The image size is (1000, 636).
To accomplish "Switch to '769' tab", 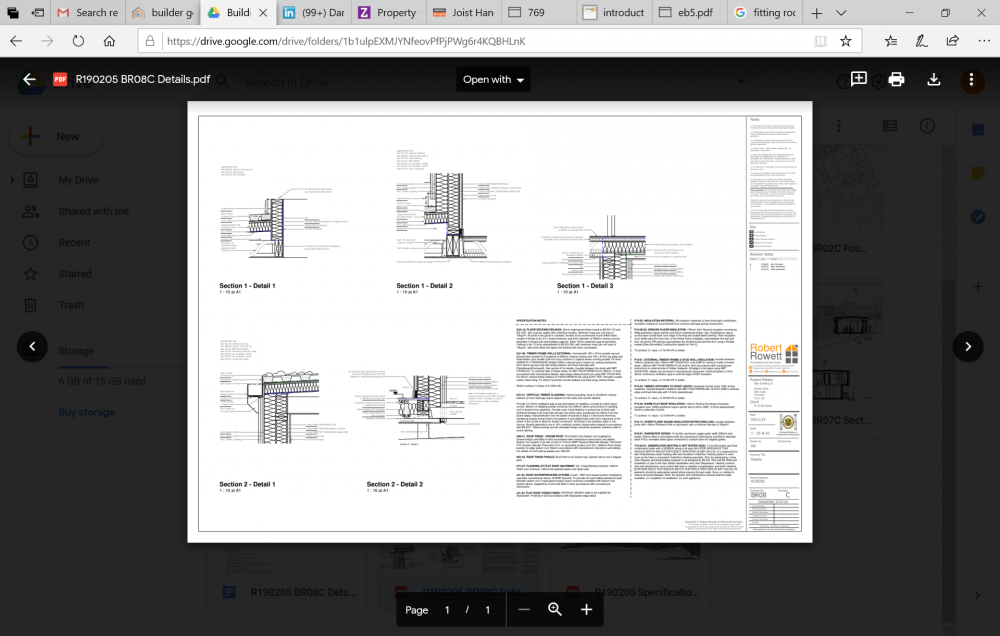I will (x=539, y=13).
